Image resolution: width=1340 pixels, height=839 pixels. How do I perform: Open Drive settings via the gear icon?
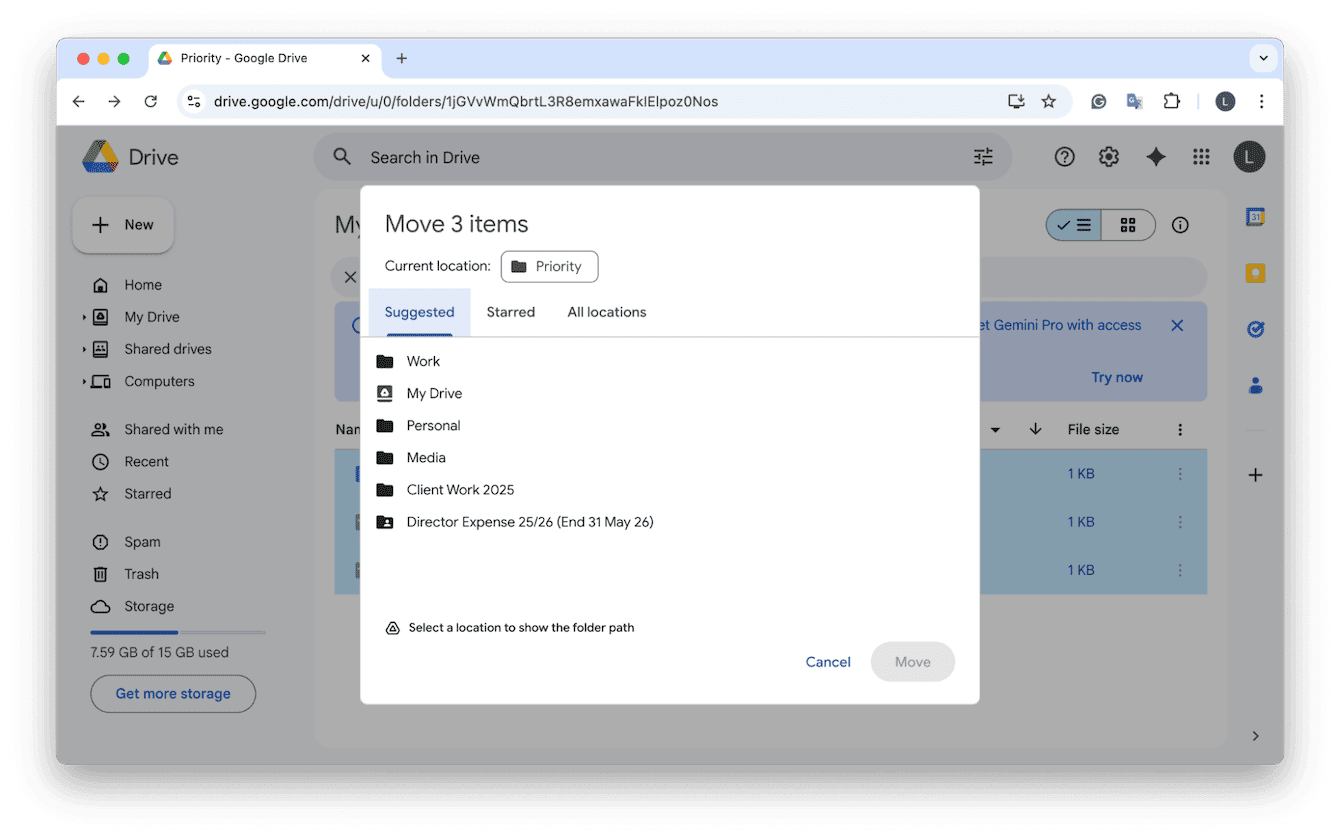[1108, 156]
